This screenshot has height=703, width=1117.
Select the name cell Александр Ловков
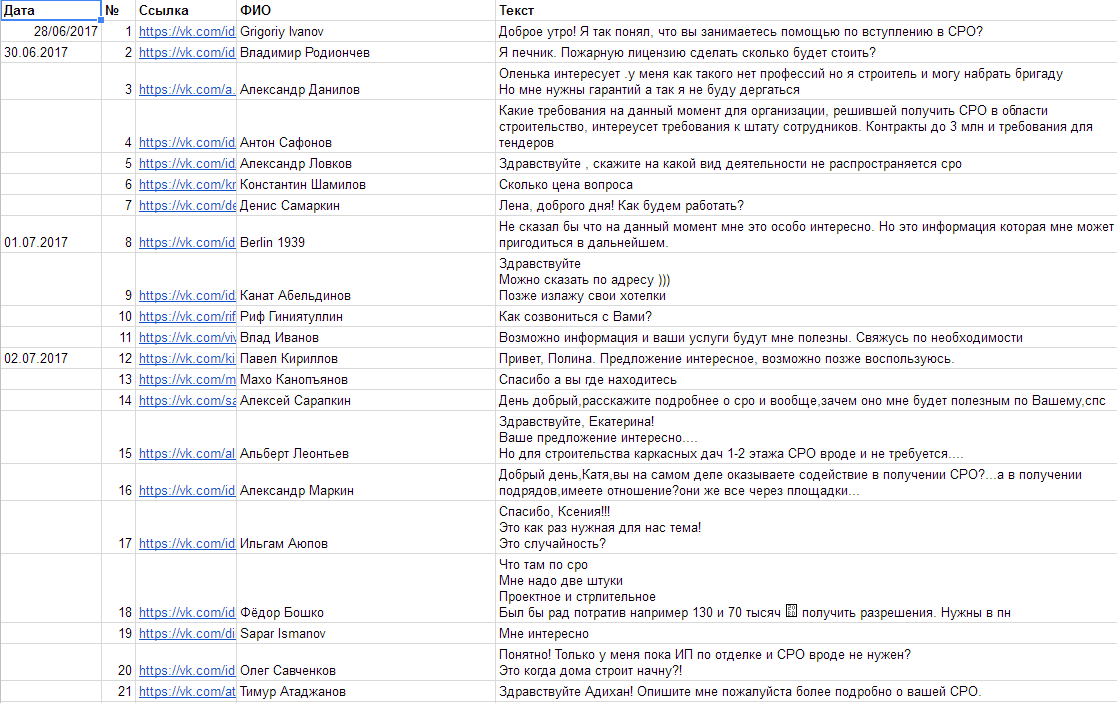coord(366,163)
